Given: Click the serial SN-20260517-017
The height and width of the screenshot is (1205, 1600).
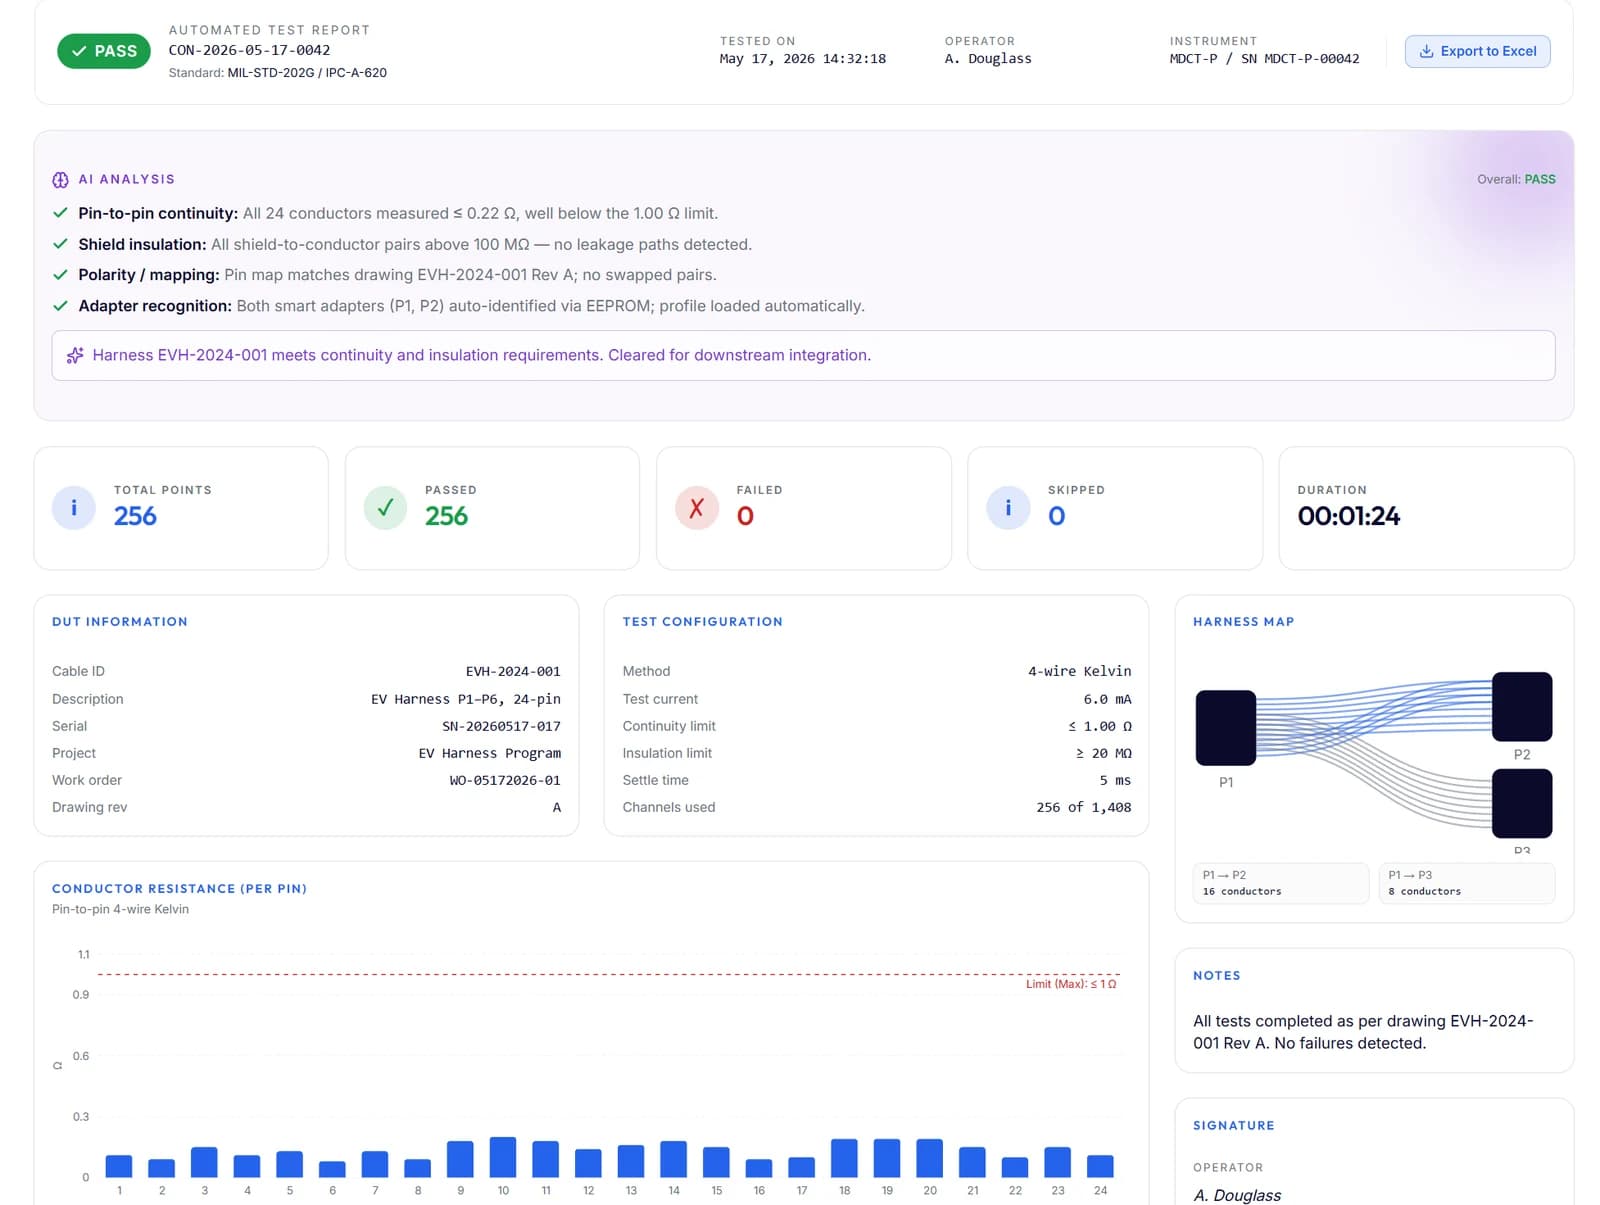Looking at the screenshot, I should (501, 726).
